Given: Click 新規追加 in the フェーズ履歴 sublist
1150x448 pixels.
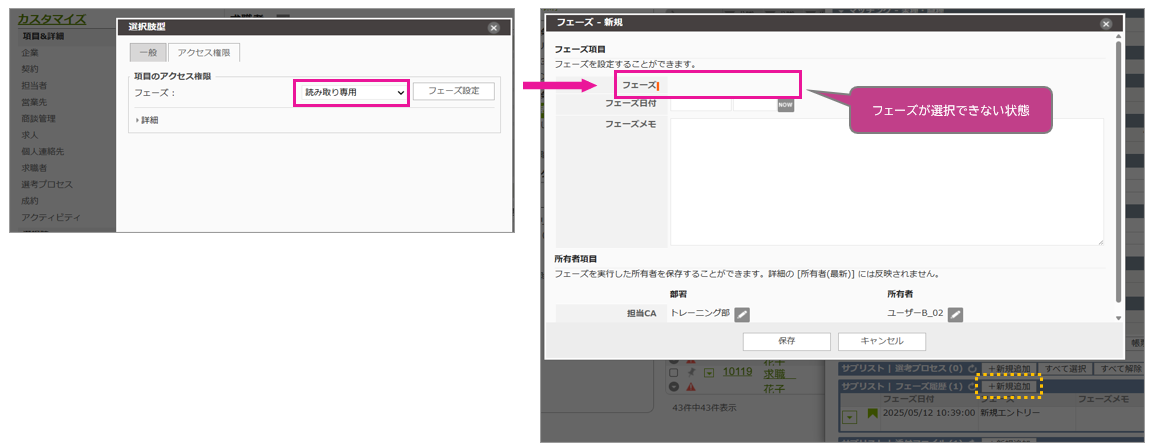Looking at the screenshot, I should [1009, 386].
